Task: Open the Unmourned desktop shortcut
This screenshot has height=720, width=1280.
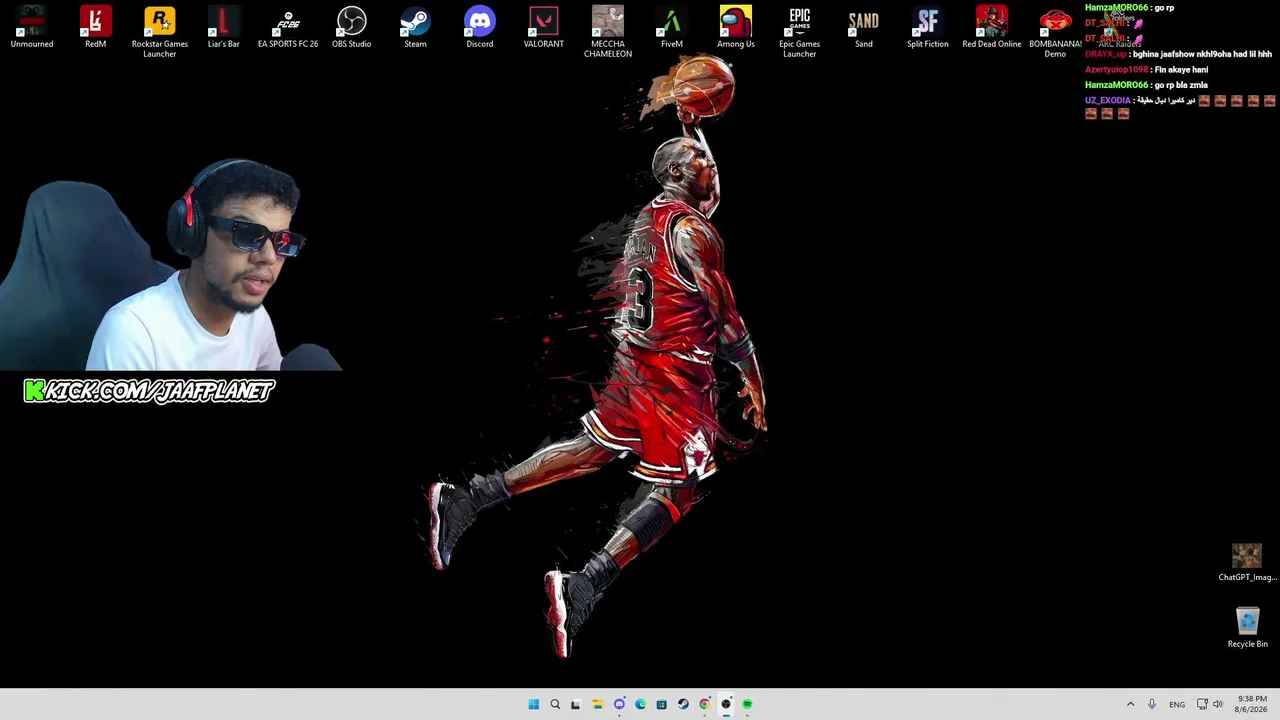Action: coord(32,28)
